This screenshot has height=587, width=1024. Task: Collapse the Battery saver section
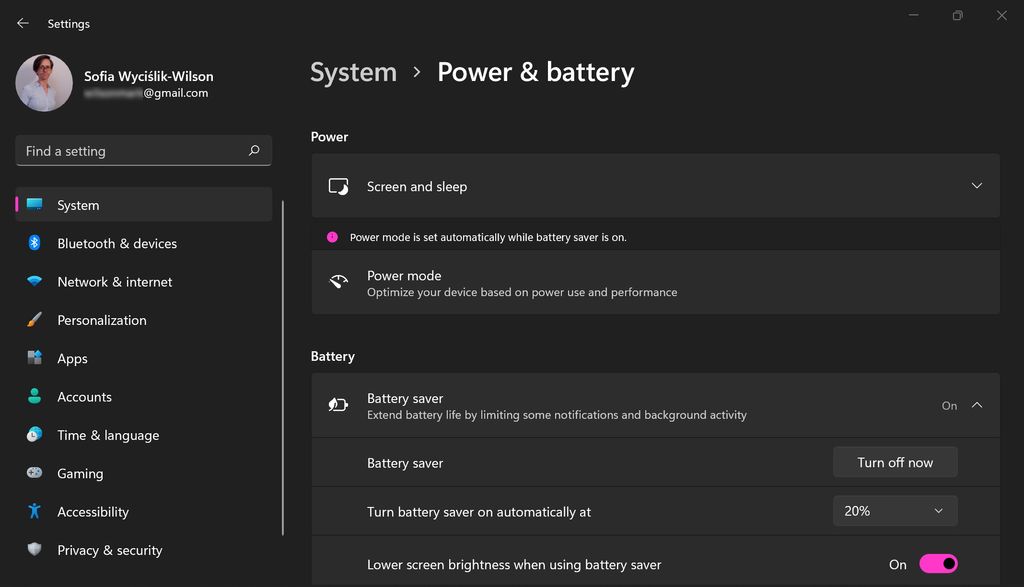coord(977,405)
